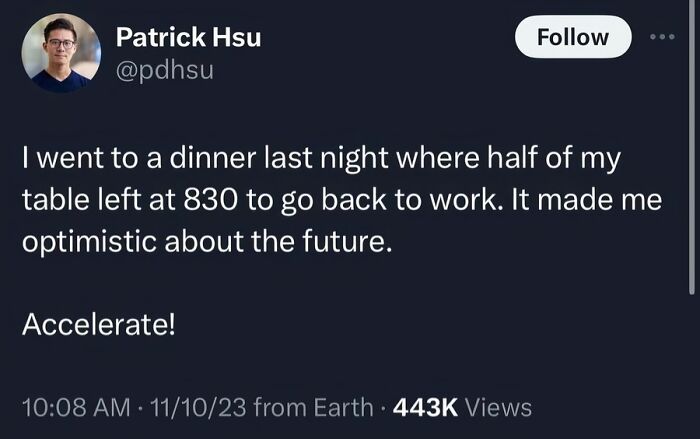Click 'optimistic about the future' text
The height and width of the screenshot is (439, 700).
point(207,242)
